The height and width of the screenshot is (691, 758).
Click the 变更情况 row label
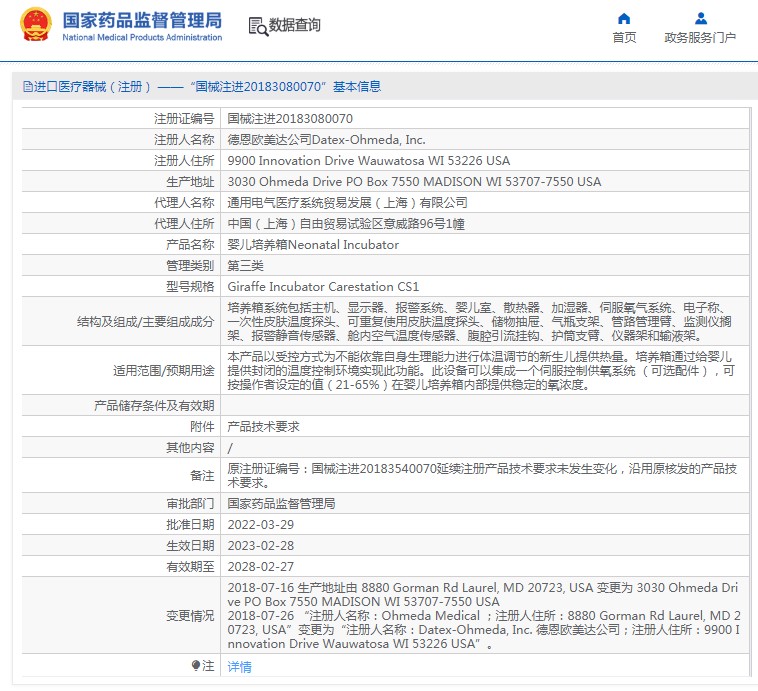tap(190, 616)
